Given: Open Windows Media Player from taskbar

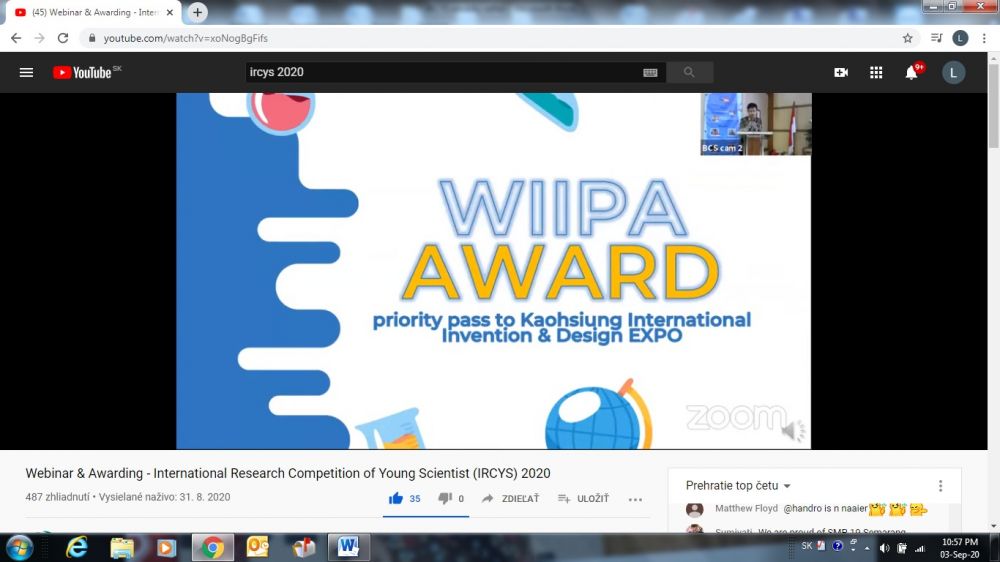Looking at the screenshot, I should click(166, 547).
